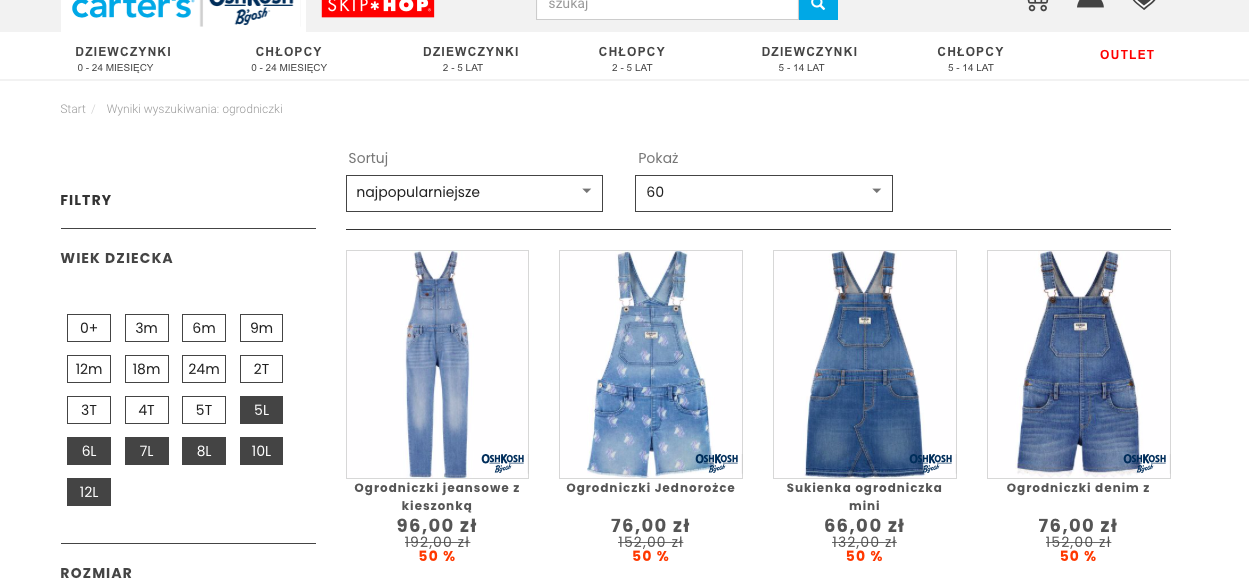Open the user account icon

1090,3
